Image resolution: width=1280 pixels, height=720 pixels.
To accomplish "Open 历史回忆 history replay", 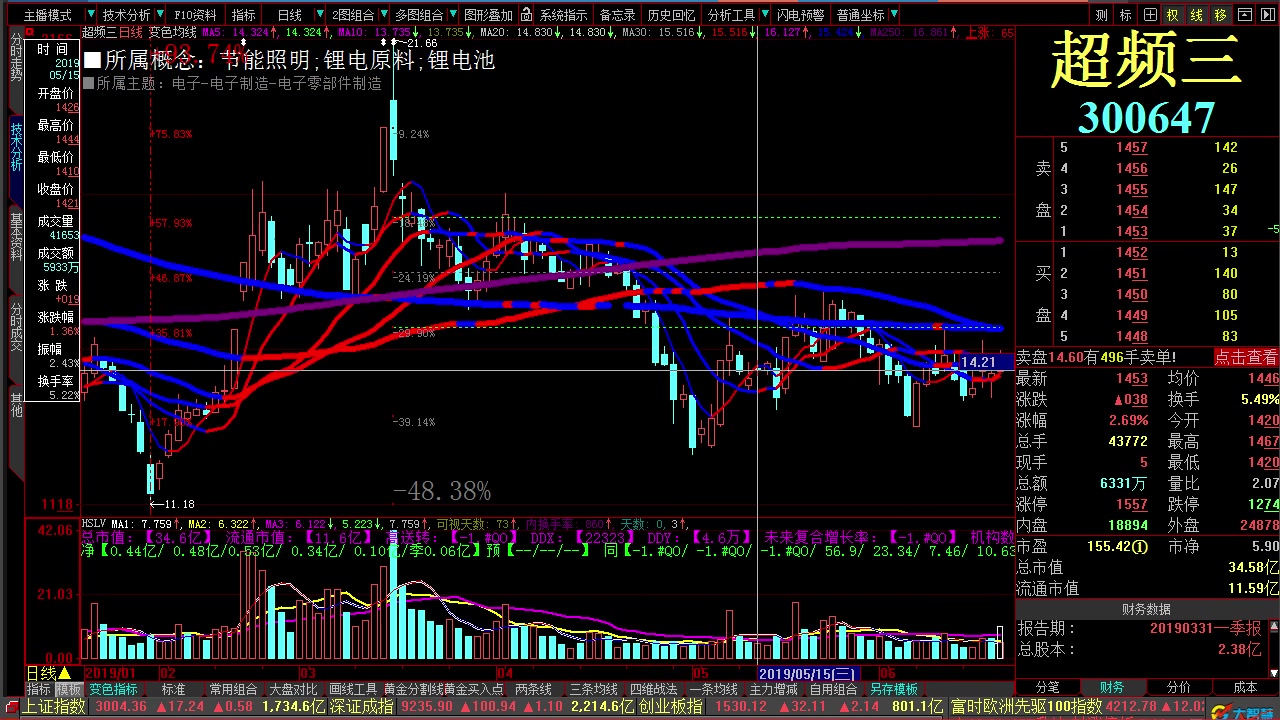I will coord(670,15).
